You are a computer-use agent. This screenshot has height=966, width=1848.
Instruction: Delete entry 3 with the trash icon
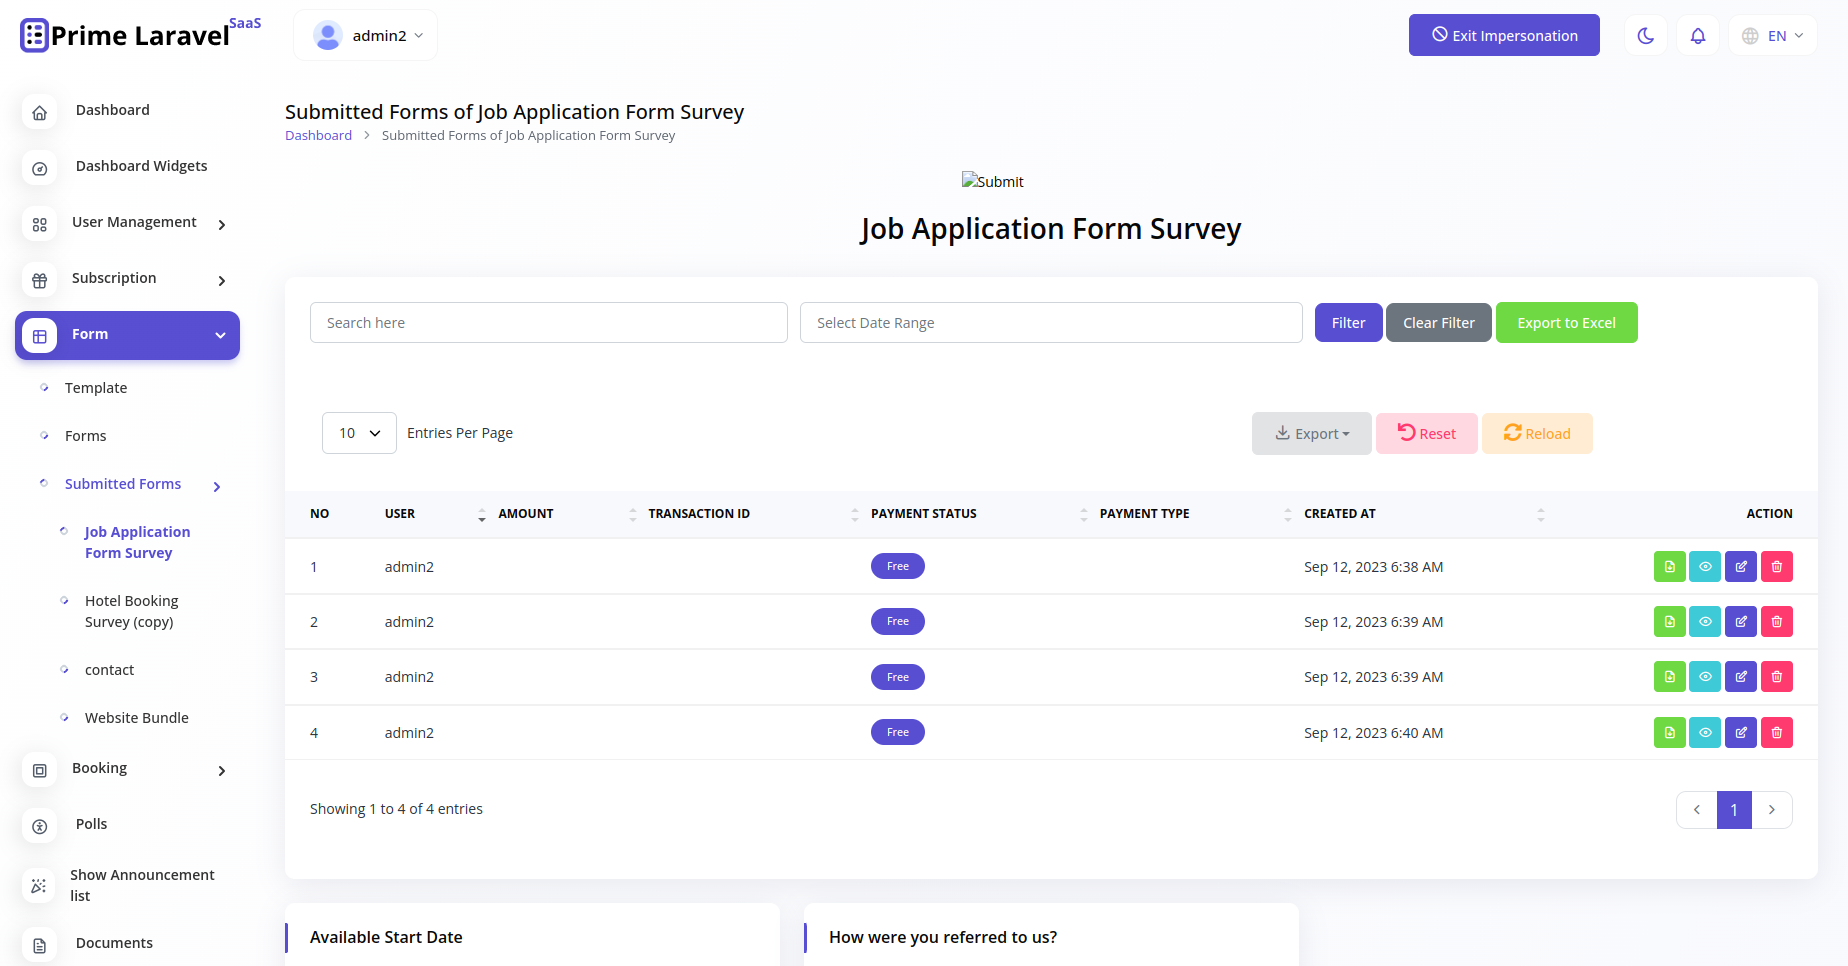[x=1777, y=676]
